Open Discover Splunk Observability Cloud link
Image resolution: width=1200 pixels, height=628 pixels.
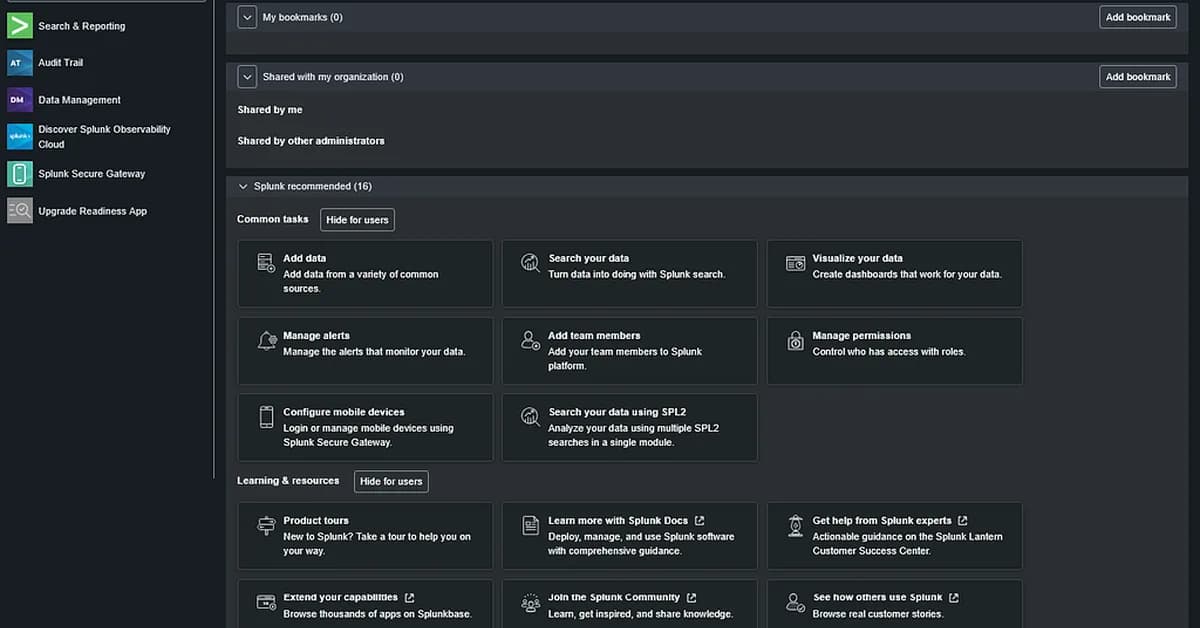[104, 137]
